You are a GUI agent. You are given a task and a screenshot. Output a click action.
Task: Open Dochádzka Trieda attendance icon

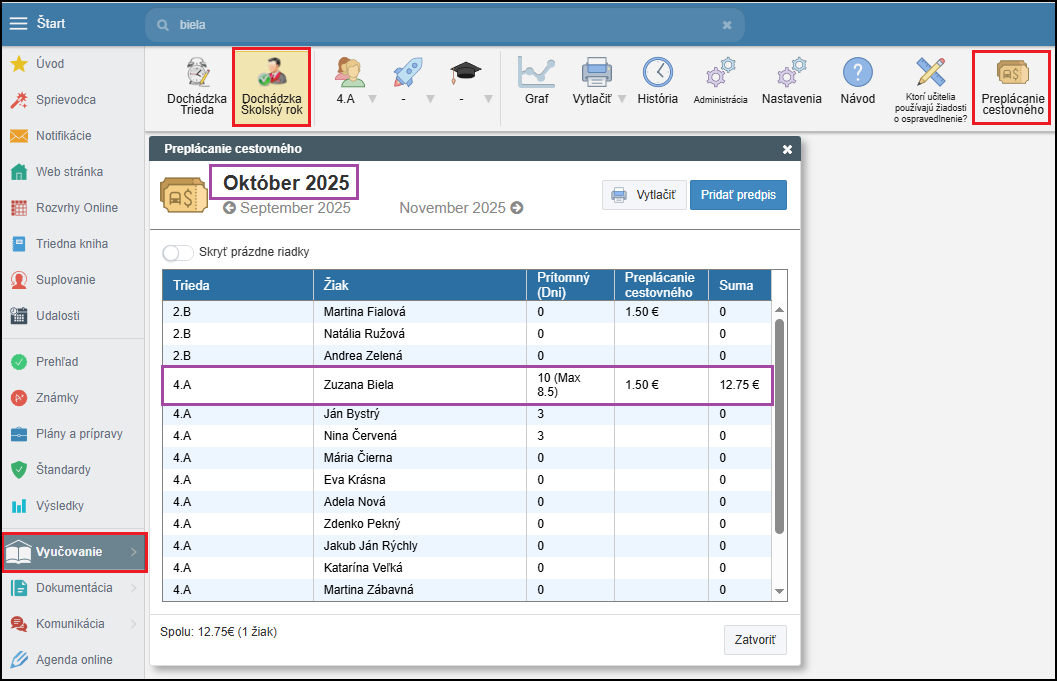197,85
